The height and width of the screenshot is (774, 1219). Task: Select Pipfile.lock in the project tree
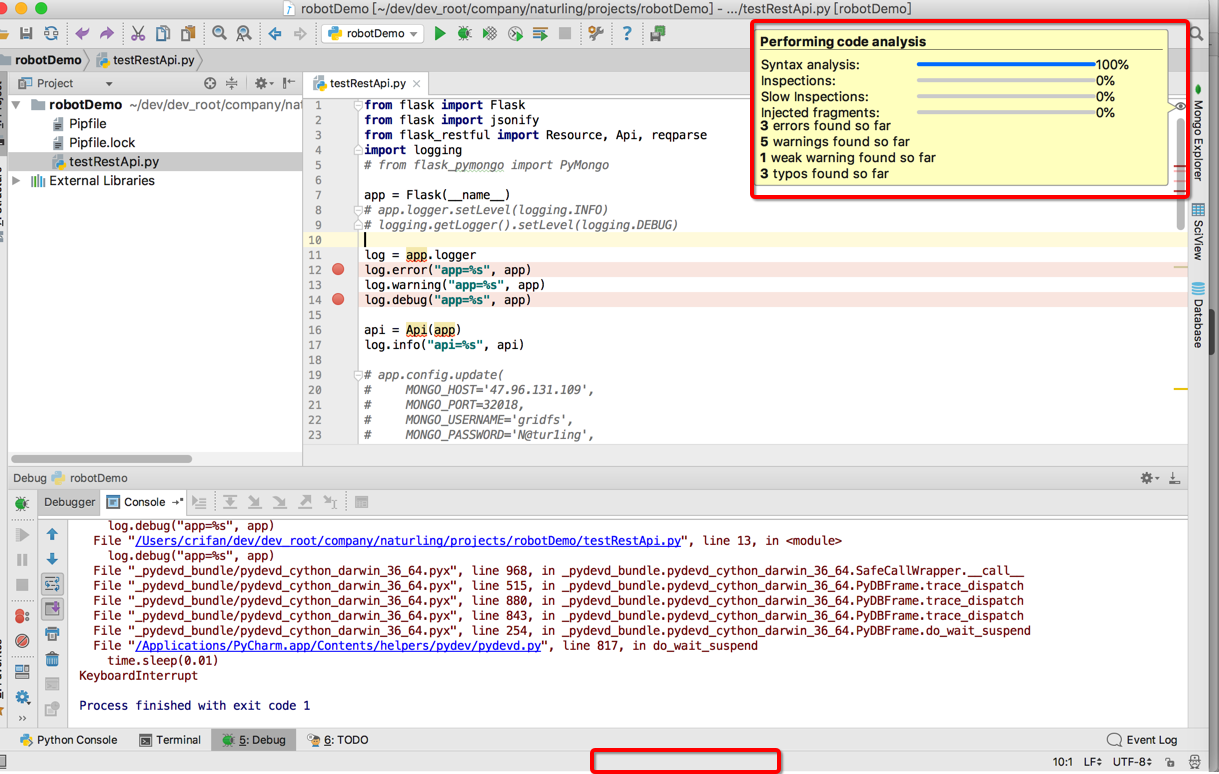point(102,143)
